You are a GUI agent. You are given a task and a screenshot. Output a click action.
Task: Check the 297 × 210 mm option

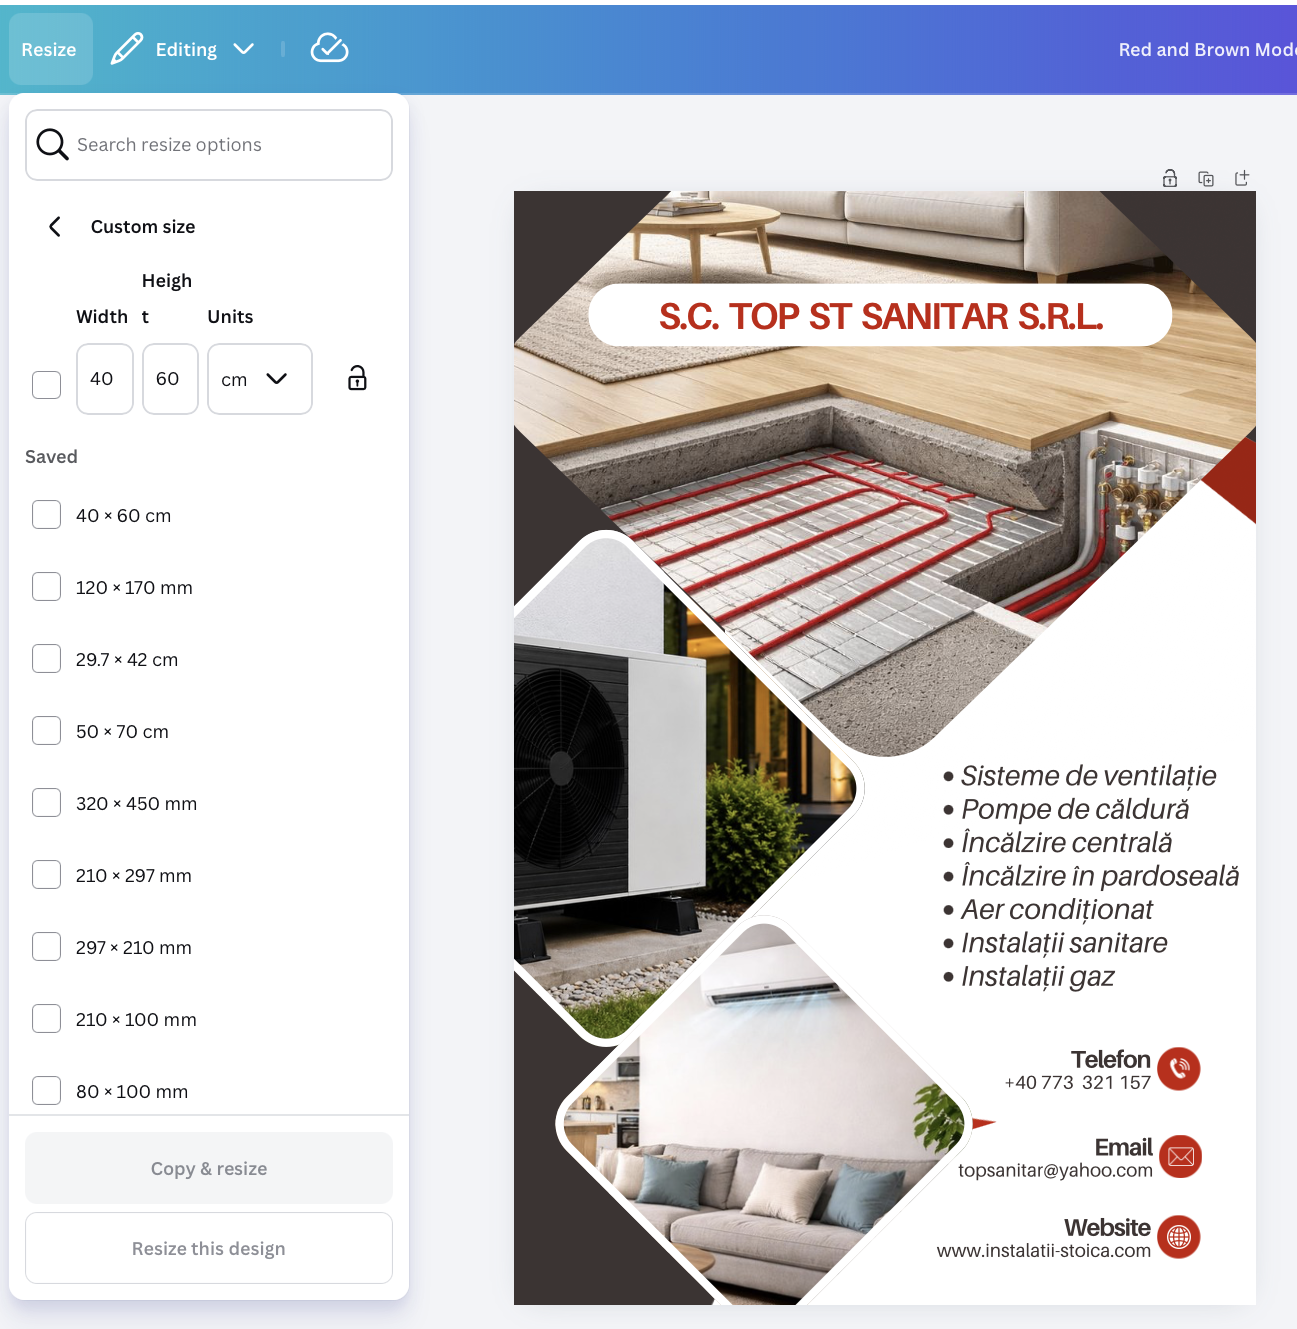coord(46,947)
